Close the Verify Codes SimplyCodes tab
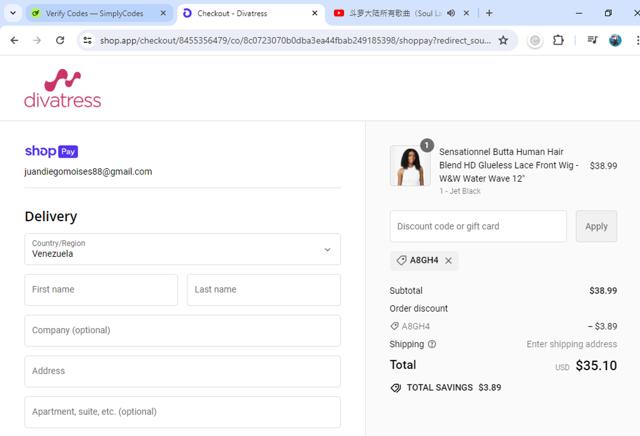Image resolution: width=640 pixels, height=436 pixels. 163,13
